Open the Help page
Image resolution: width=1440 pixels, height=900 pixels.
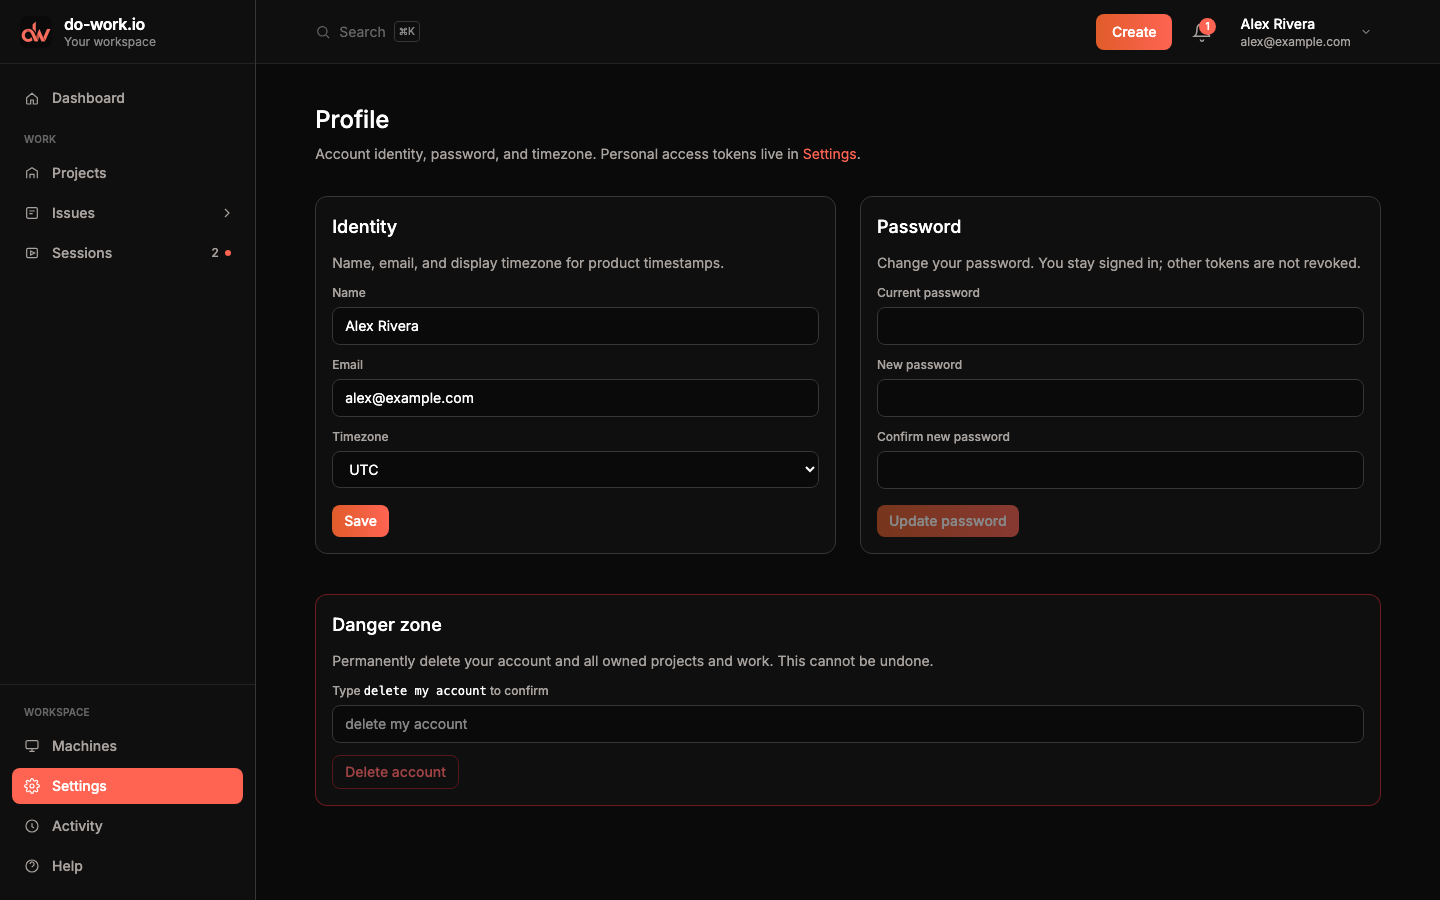127,866
